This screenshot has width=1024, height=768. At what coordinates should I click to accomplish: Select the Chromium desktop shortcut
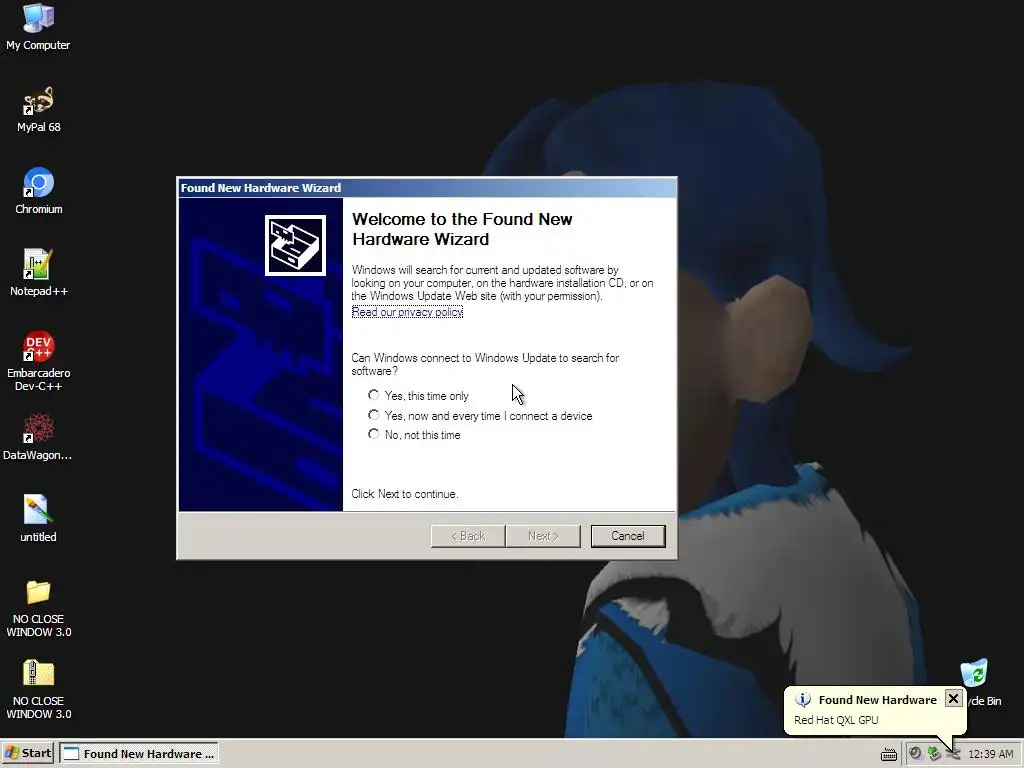(38, 191)
